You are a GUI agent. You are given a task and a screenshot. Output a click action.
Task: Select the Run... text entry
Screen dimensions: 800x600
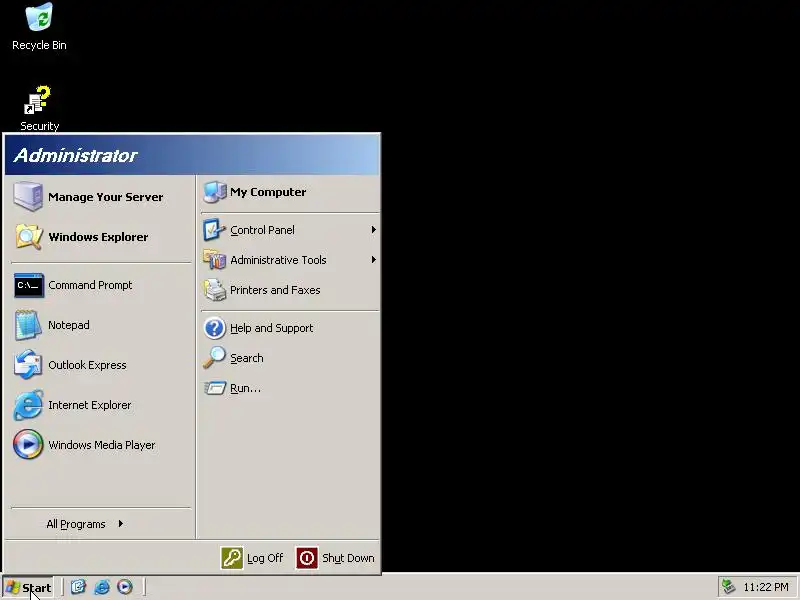click(x=245, y=388)
